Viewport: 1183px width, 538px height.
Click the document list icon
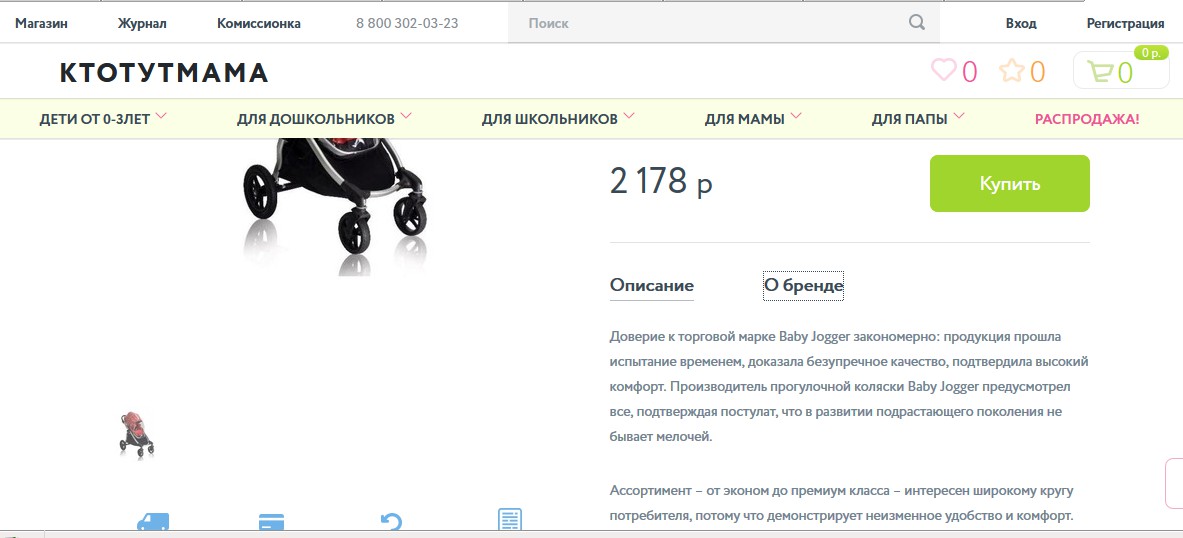tap(510, 519)
